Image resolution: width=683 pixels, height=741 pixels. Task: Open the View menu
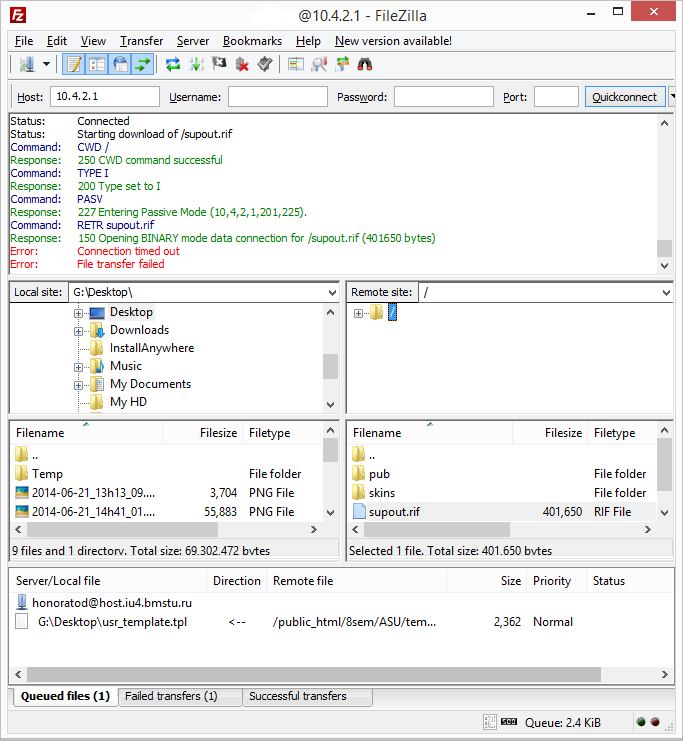click(x=93, y=41)
